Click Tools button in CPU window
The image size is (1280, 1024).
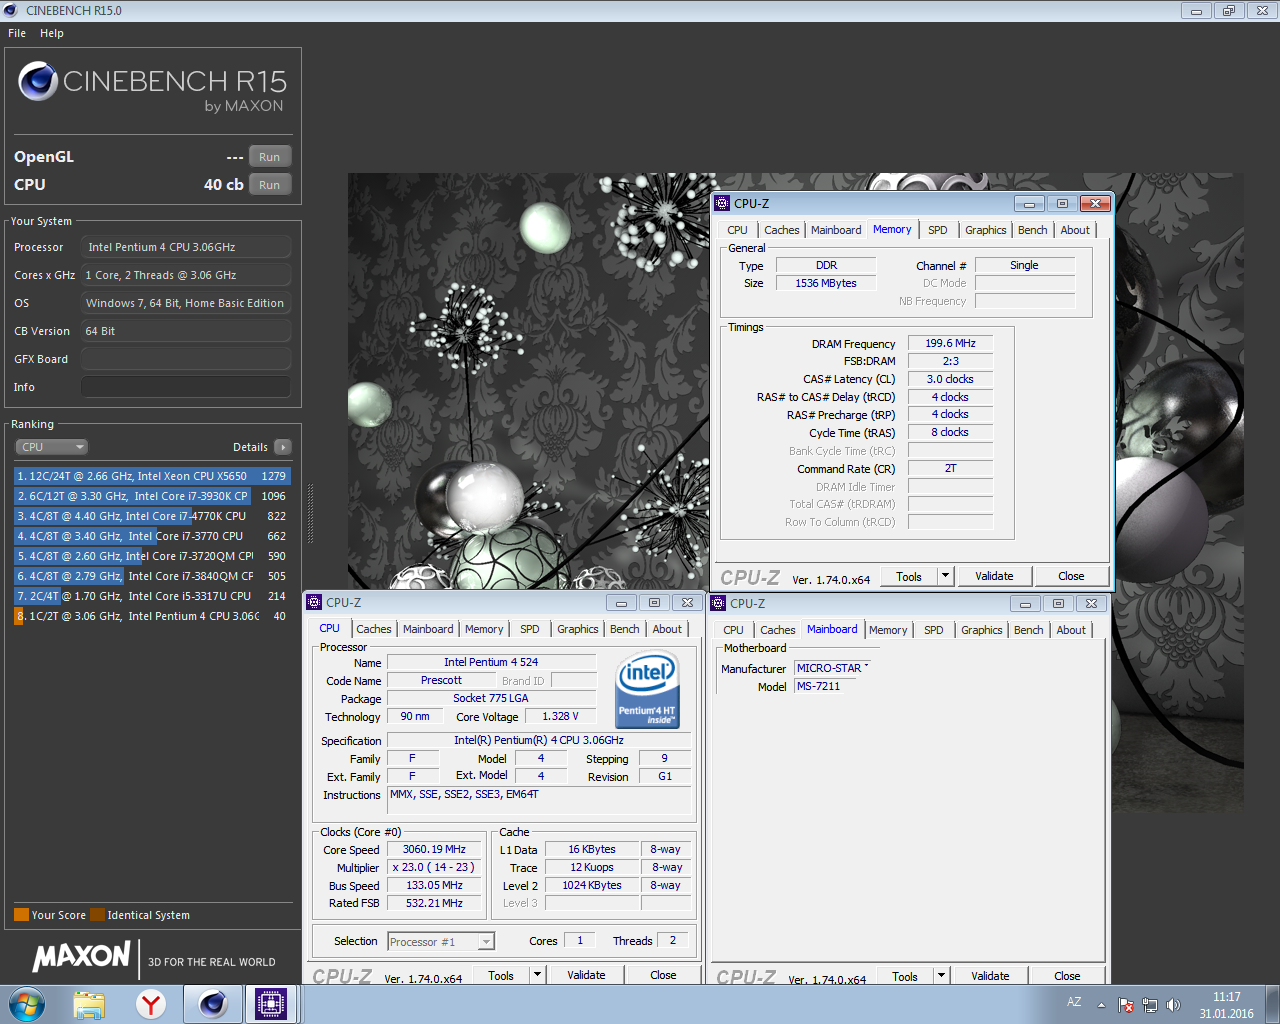(501, 975)
